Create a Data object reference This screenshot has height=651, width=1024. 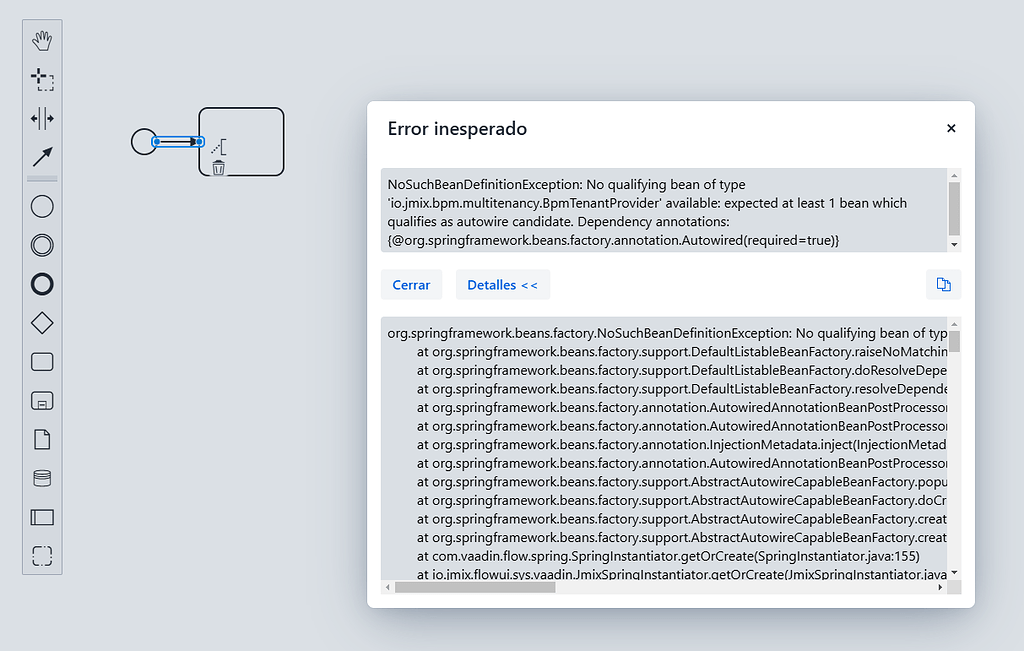point(41,439)
